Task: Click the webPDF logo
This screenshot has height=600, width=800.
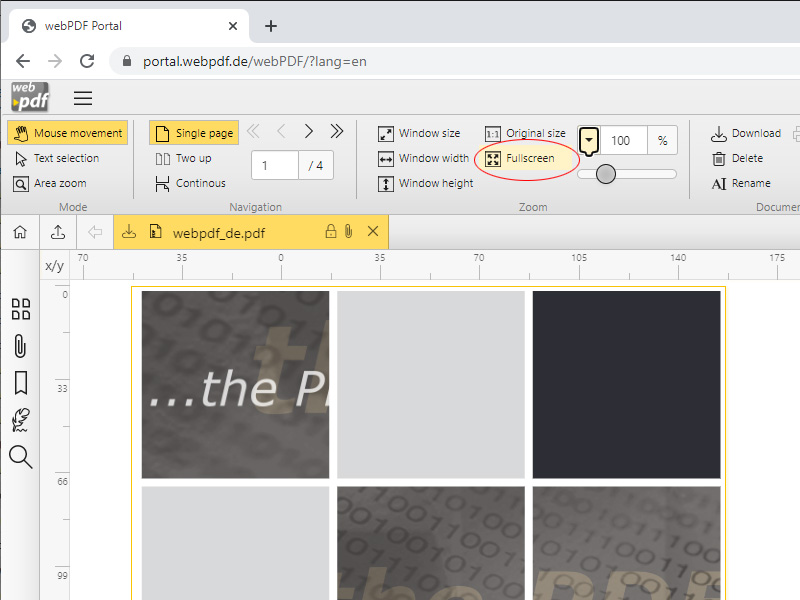Action: (x=31, y=97)
